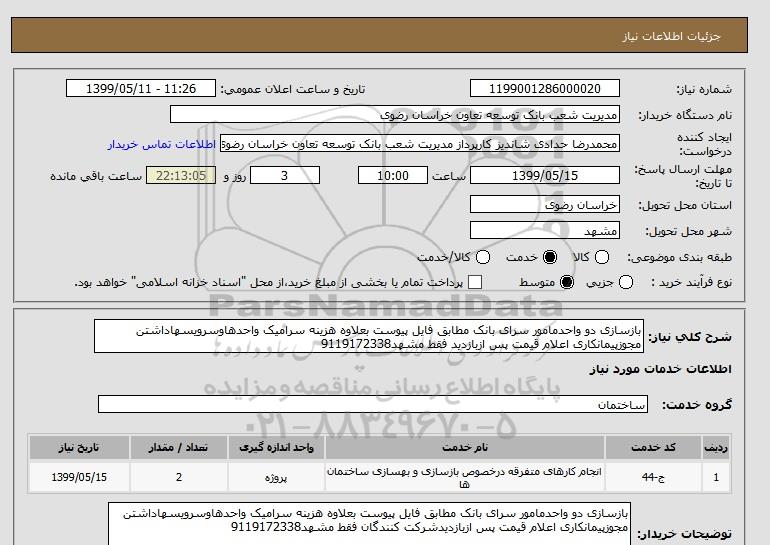Click the تاریخ نیاز column header
The height and width of the screenshot is (545, 770).
pos(79,447)
